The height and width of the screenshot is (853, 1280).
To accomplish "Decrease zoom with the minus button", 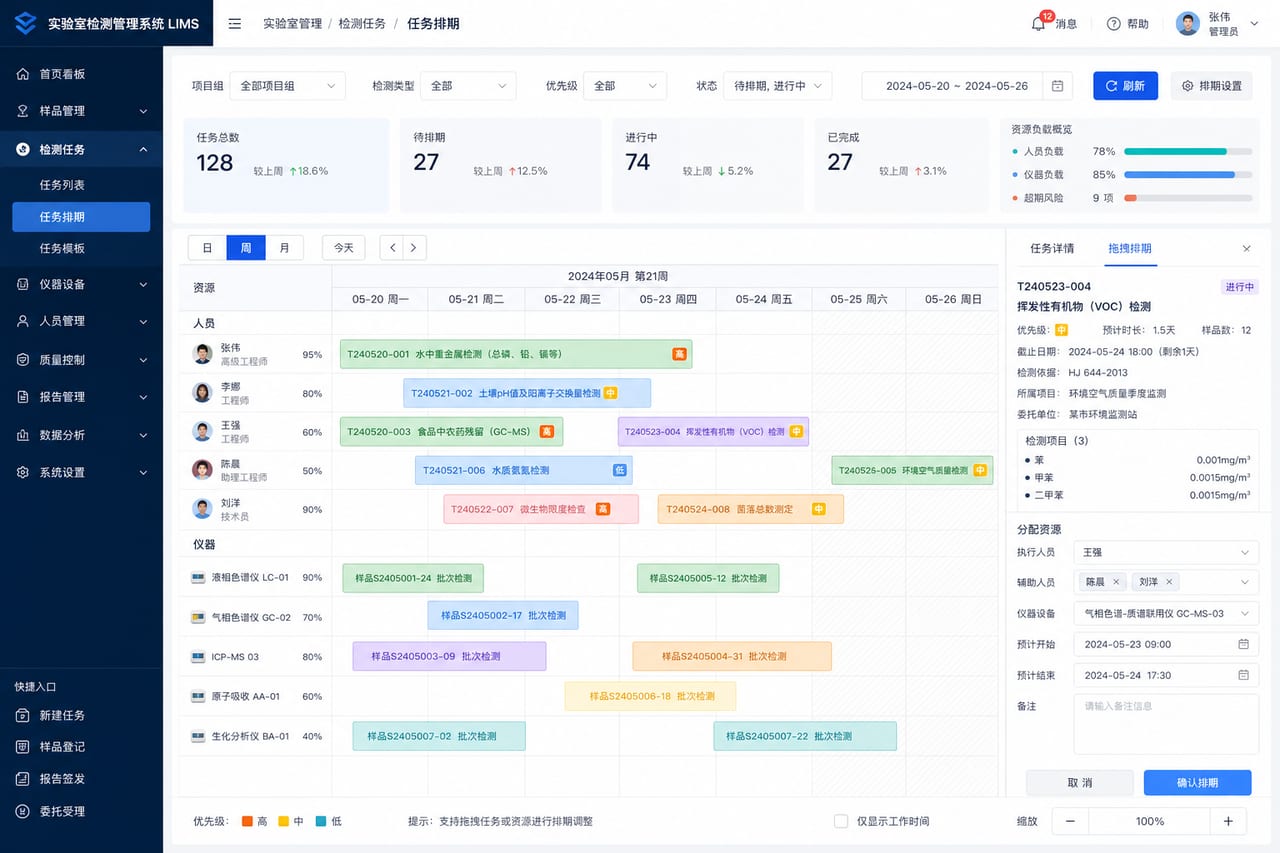I will point(1070,821).
